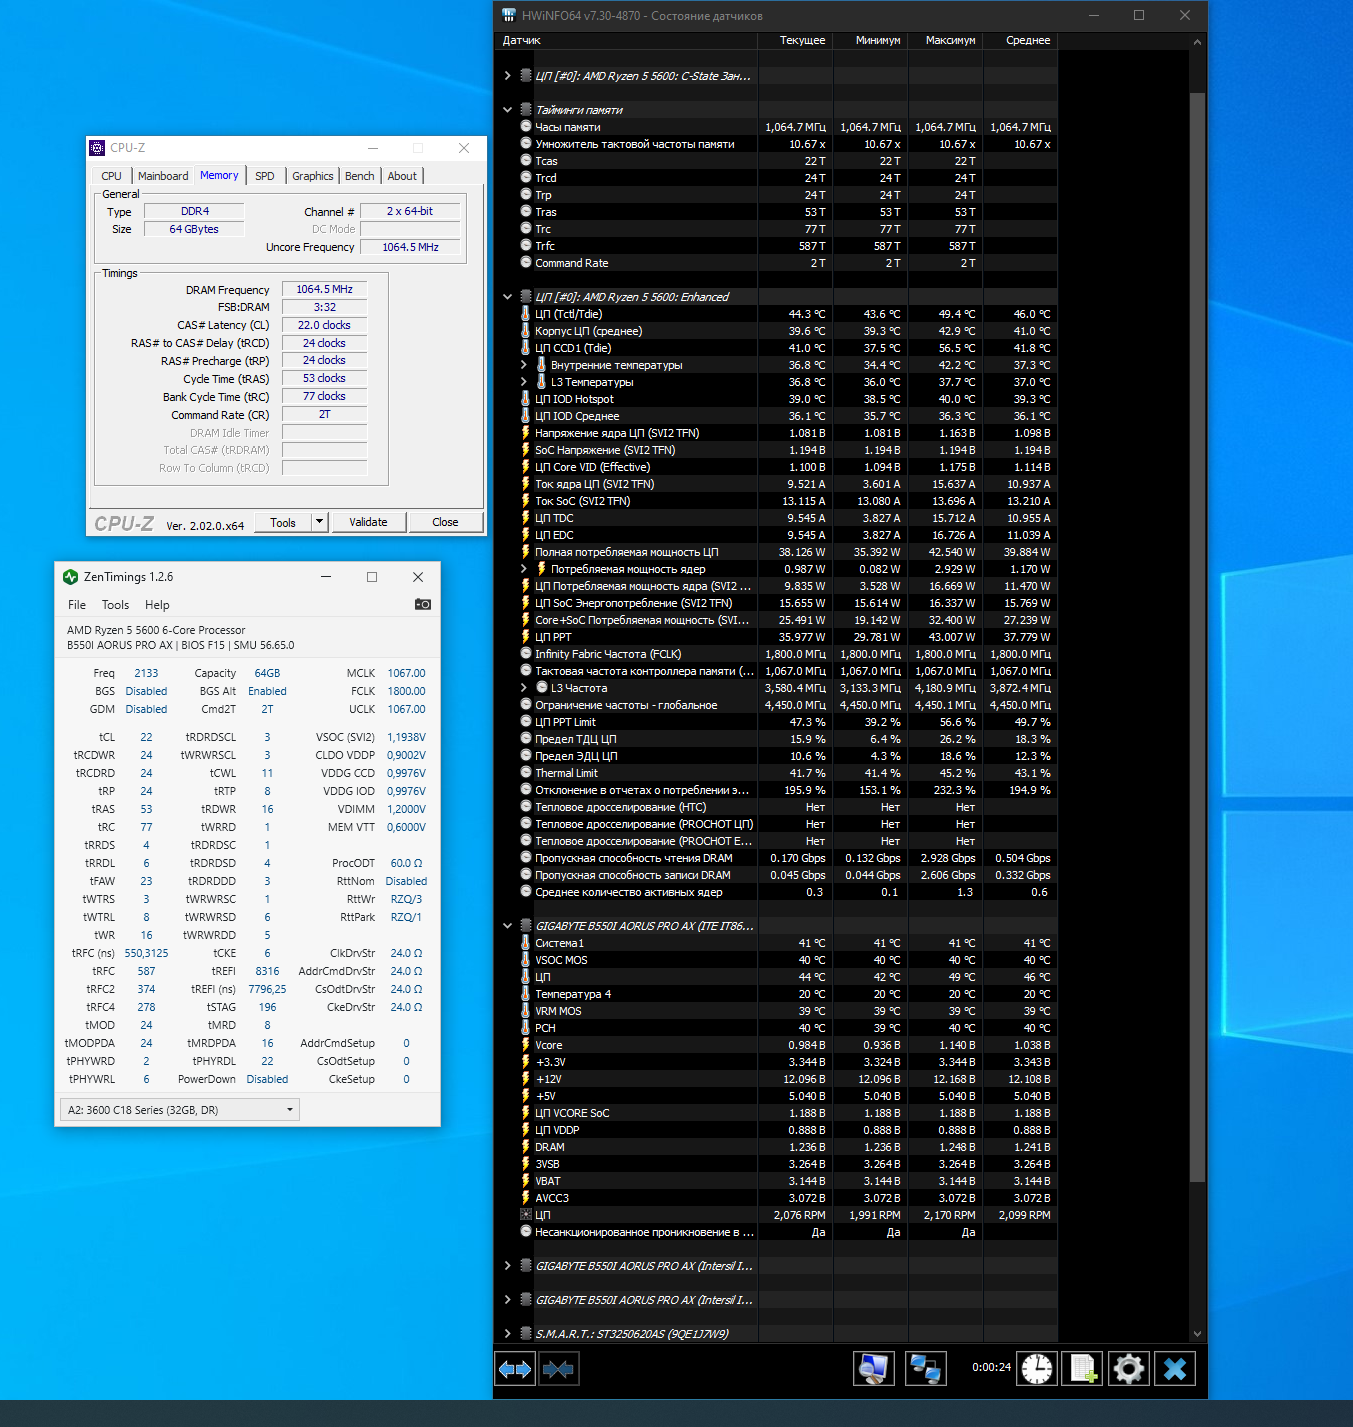Start logging with the sheet-plus icon
This screenshot has width=1353, height=1427.
(1083, 1368)
